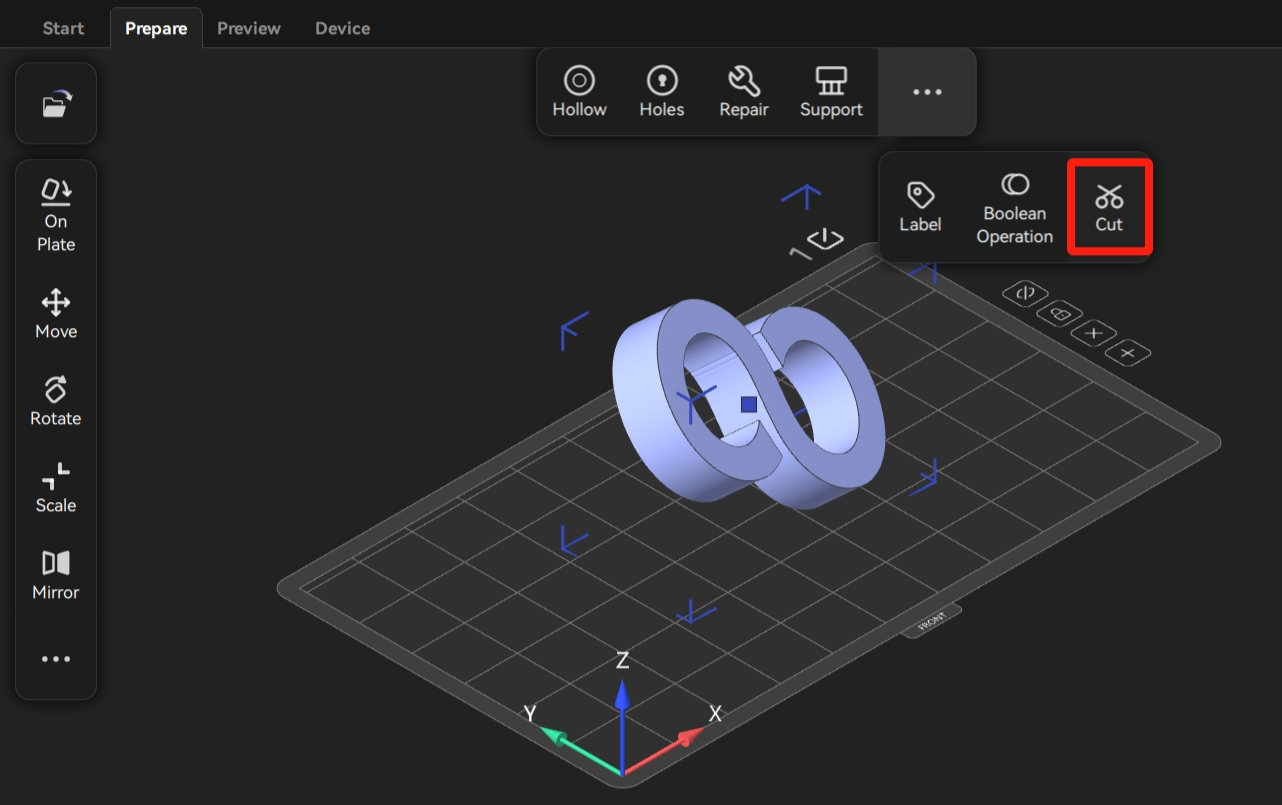Click the Scale tool button
This screenshot has height=805, width=1282.
point(56,488)
